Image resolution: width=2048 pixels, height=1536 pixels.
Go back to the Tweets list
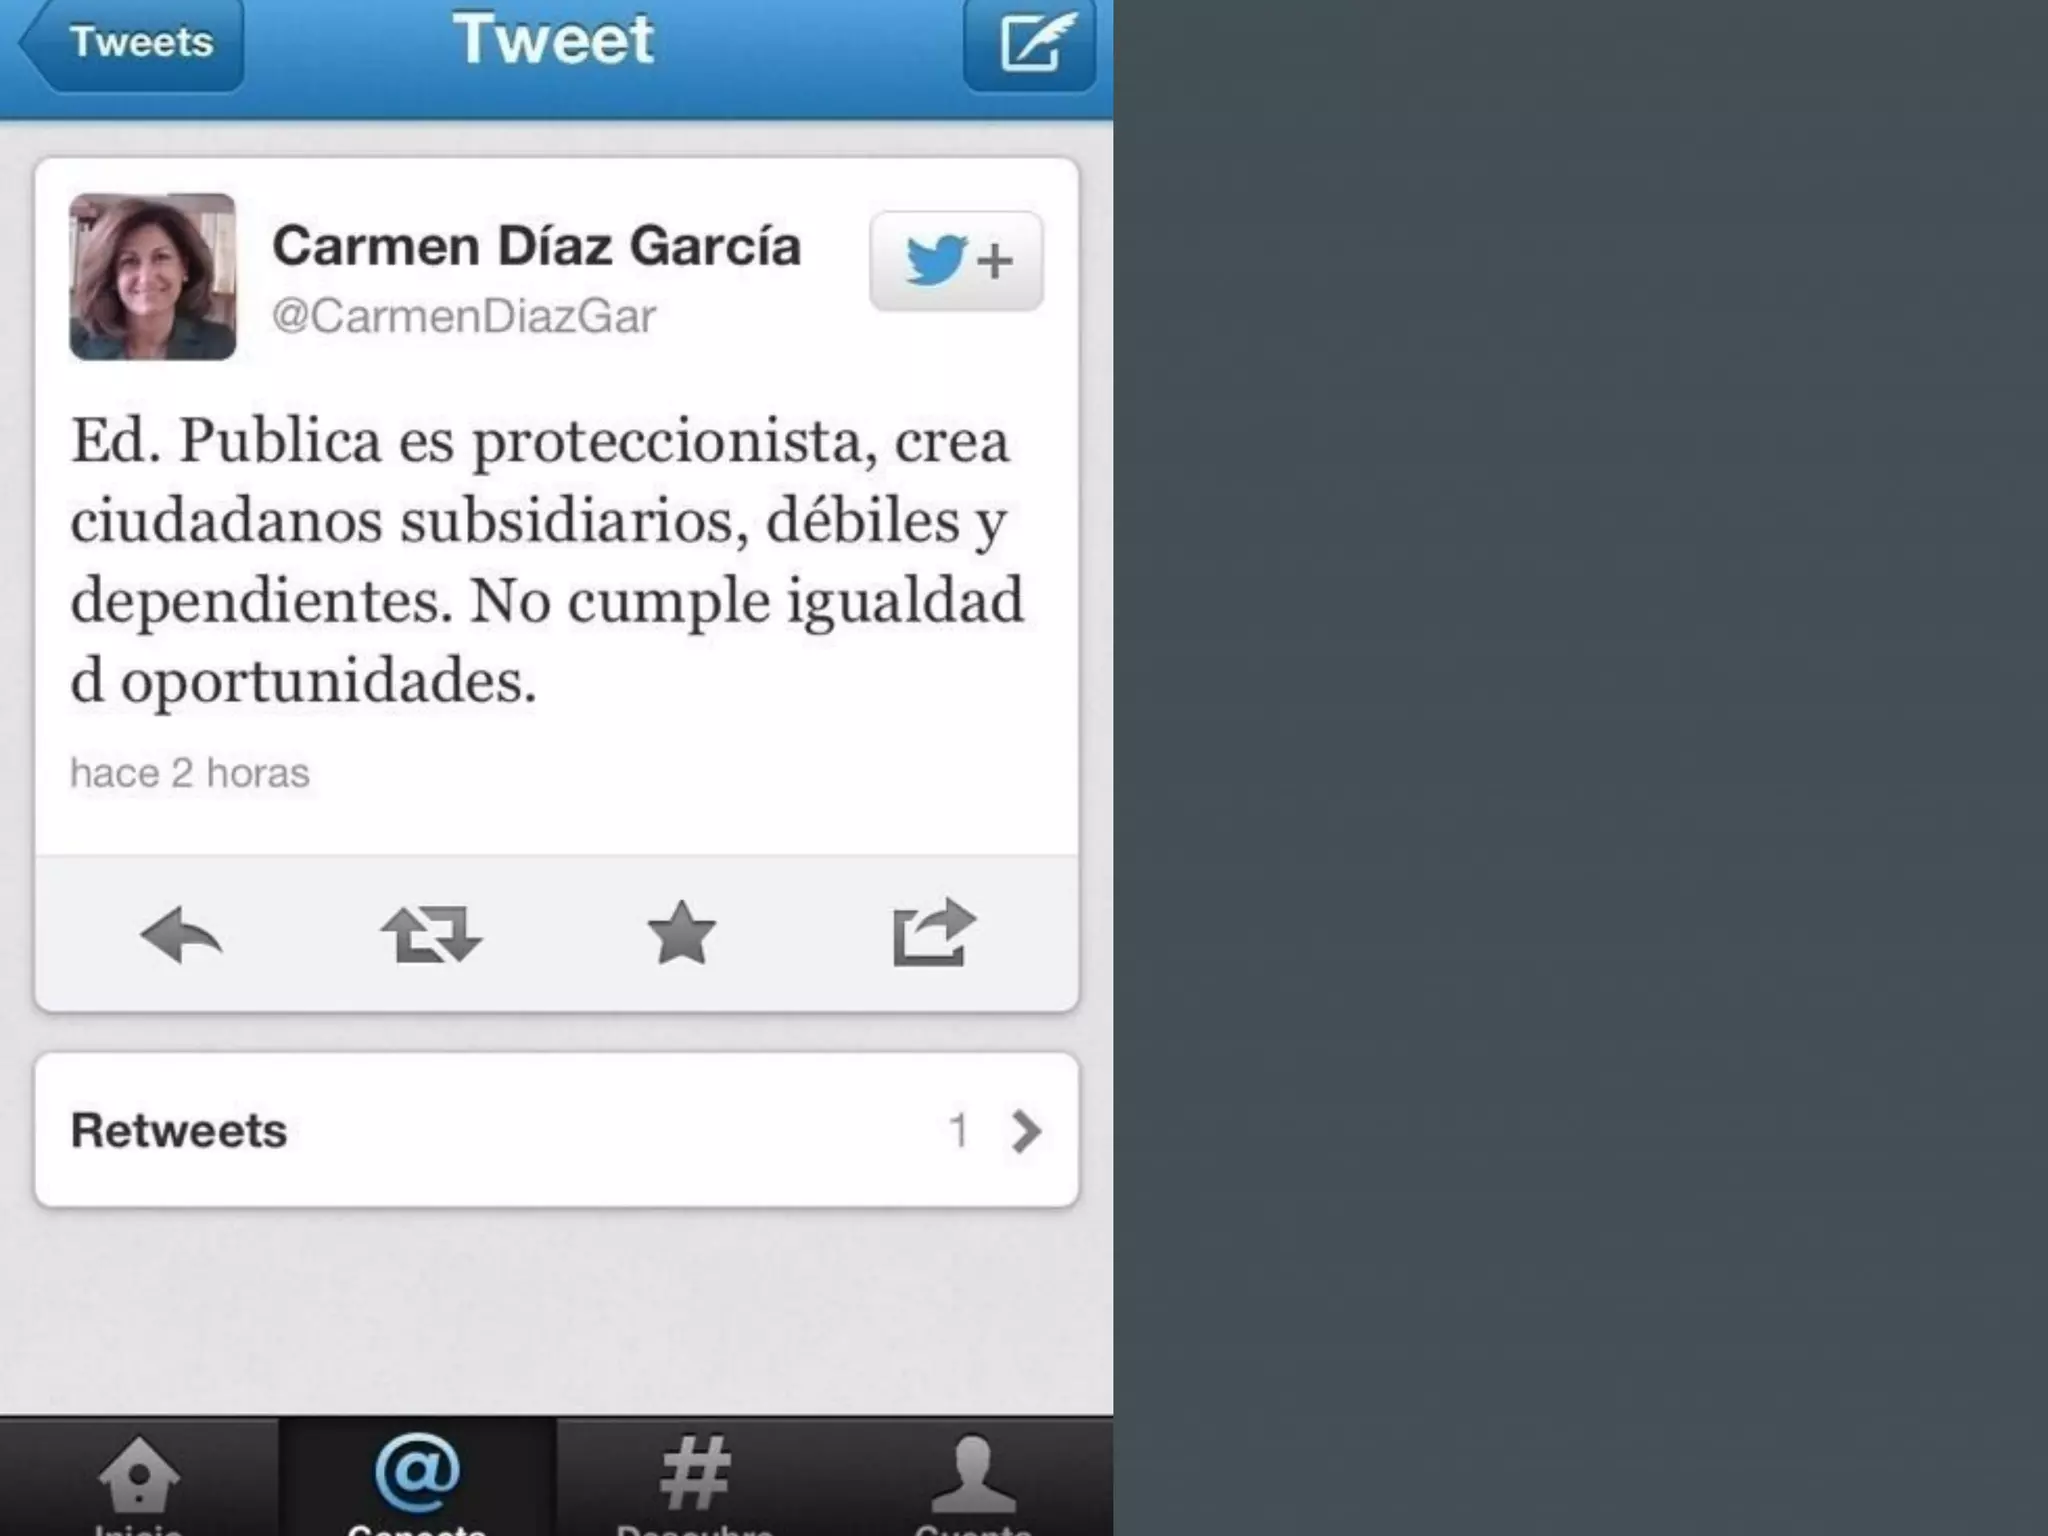coord(132,43)
